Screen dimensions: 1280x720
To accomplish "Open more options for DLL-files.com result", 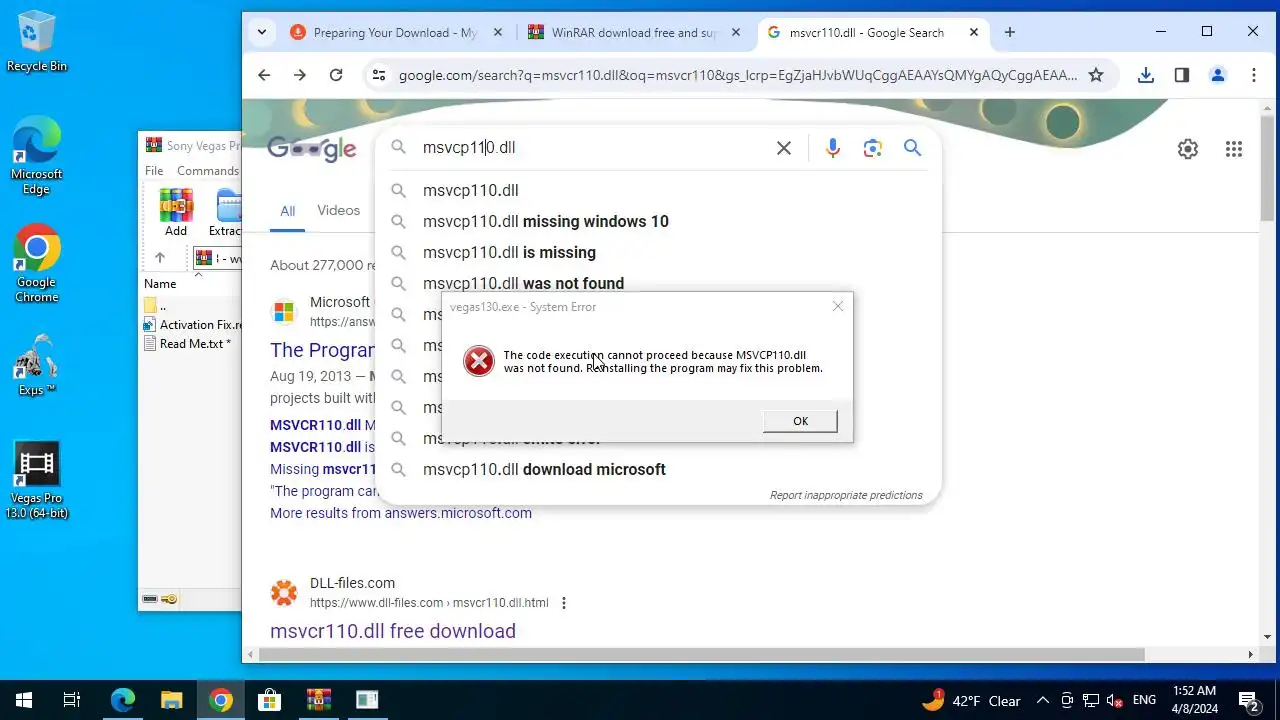I will (564, 603).
